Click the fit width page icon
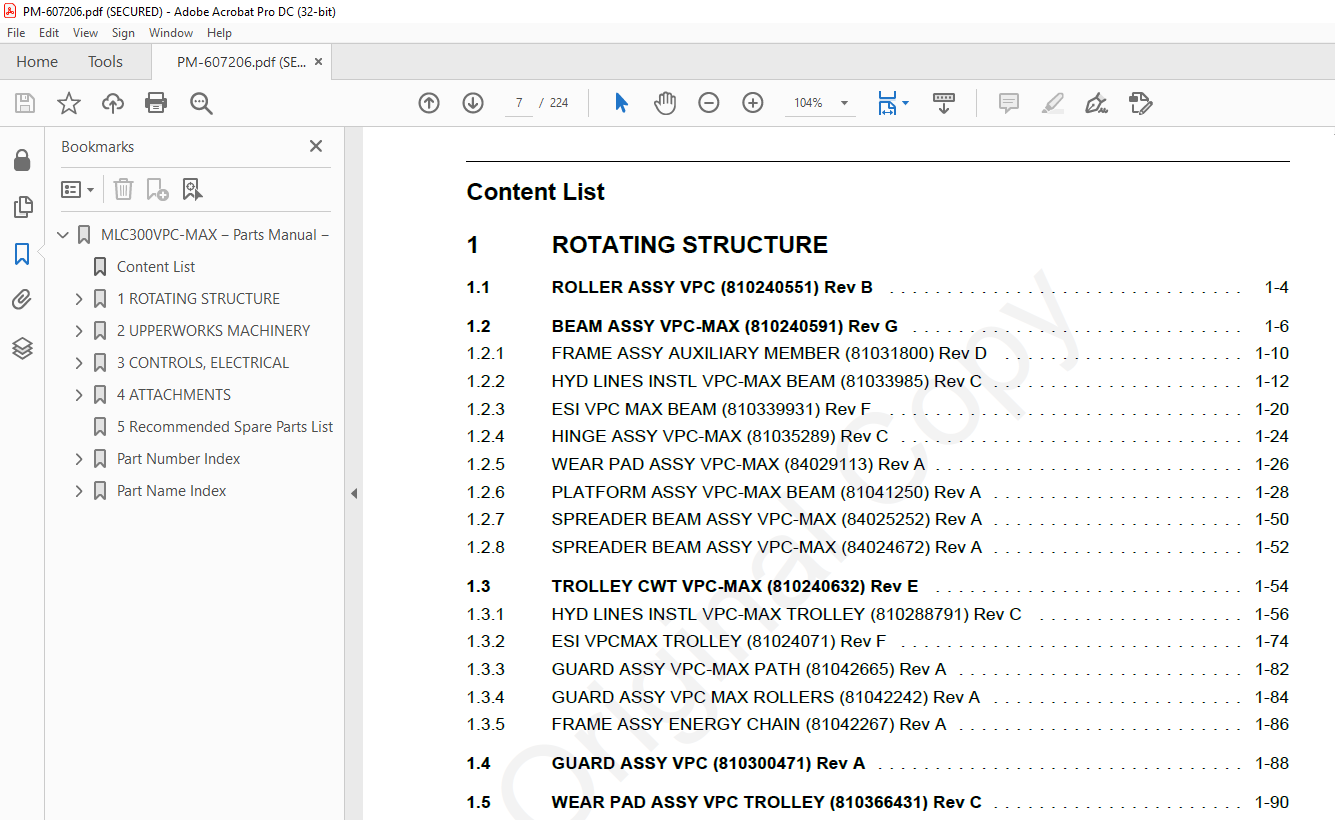This screenshot has height=820, width=1335. 887,103
